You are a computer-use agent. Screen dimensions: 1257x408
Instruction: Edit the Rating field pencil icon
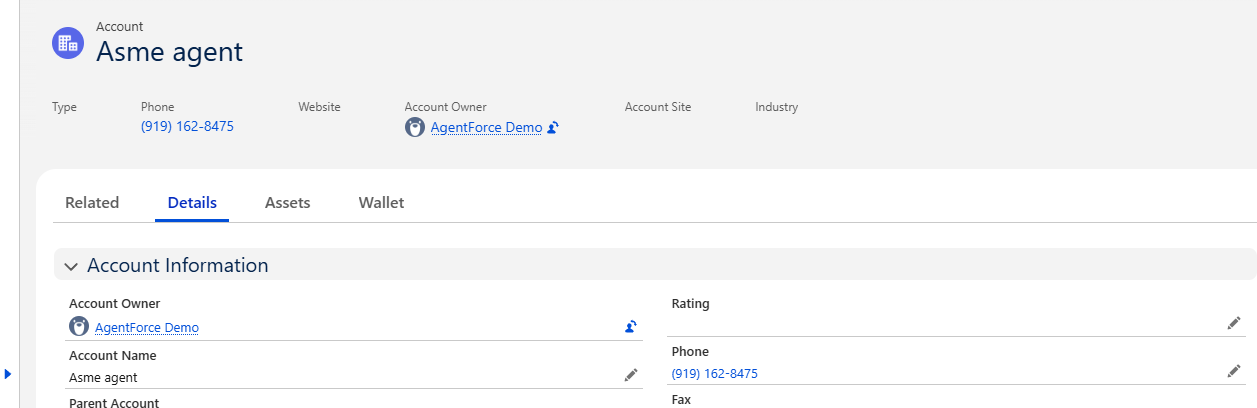pyautogui.click(x=1234, y=323)
